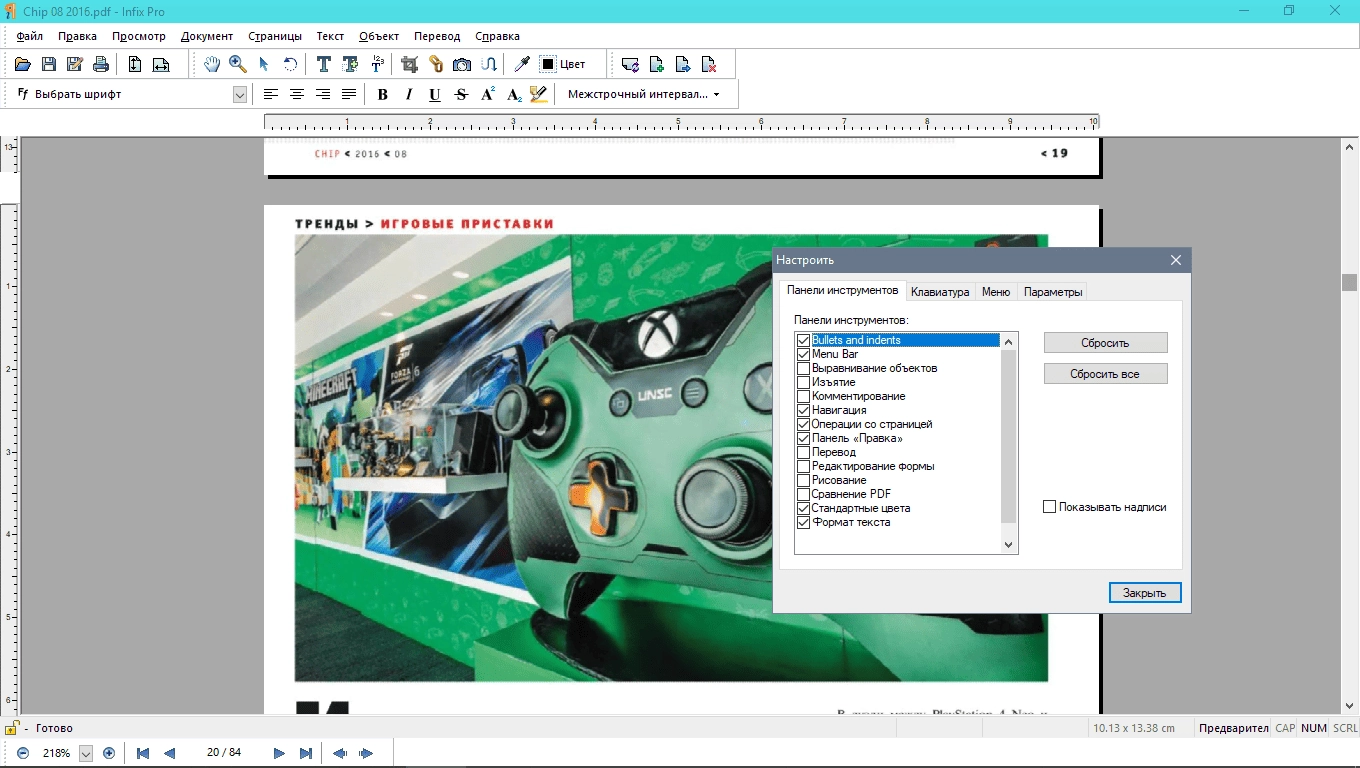The image size is (1360, 768).
Task: Enable Изъятие toolbar checkbox
Action: [x=803, y=382]
